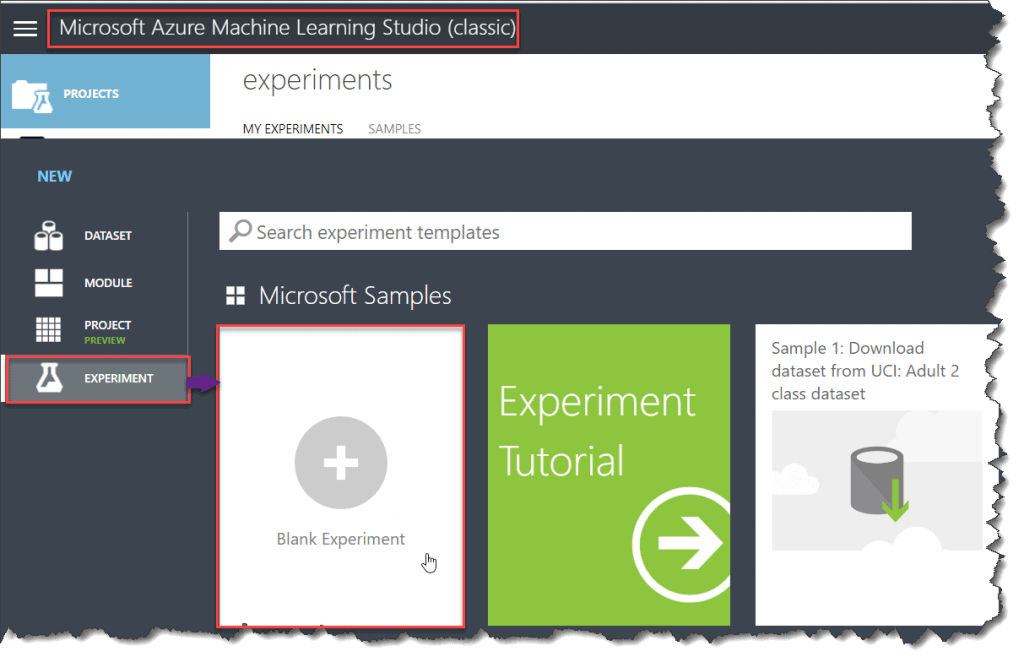Viewport: 1024px width, 662px height.
Task: Click the plus circle for a blank experiment
Action: (x=341, y=462)
